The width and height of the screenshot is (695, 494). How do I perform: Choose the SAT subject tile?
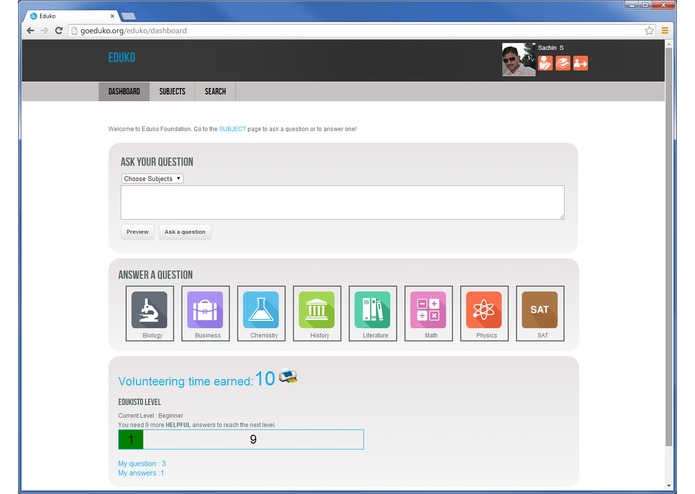(540, 313)
